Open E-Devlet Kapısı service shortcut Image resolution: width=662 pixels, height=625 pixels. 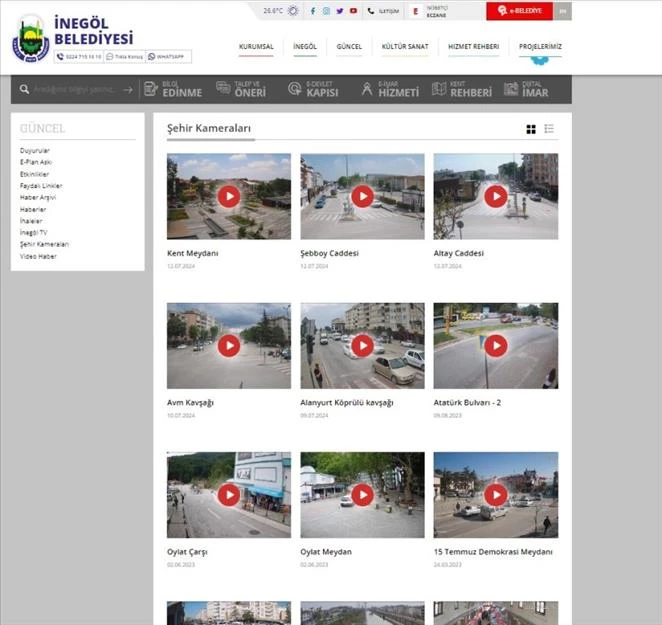click(x=313, y=89)
